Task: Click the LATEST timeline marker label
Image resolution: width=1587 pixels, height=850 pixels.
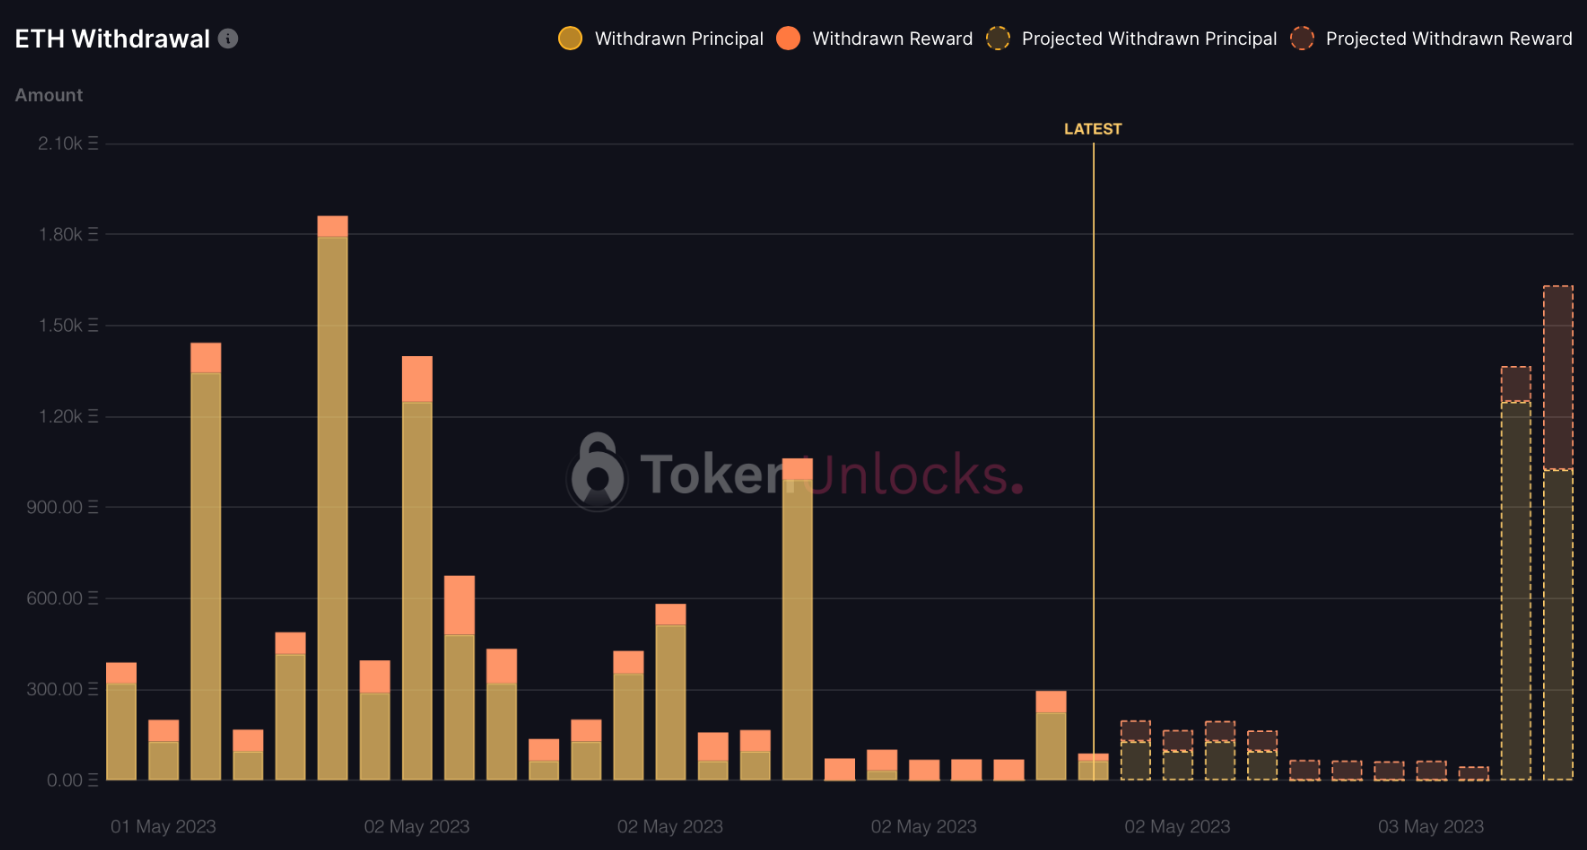Action: click(x=1093, y=129)
